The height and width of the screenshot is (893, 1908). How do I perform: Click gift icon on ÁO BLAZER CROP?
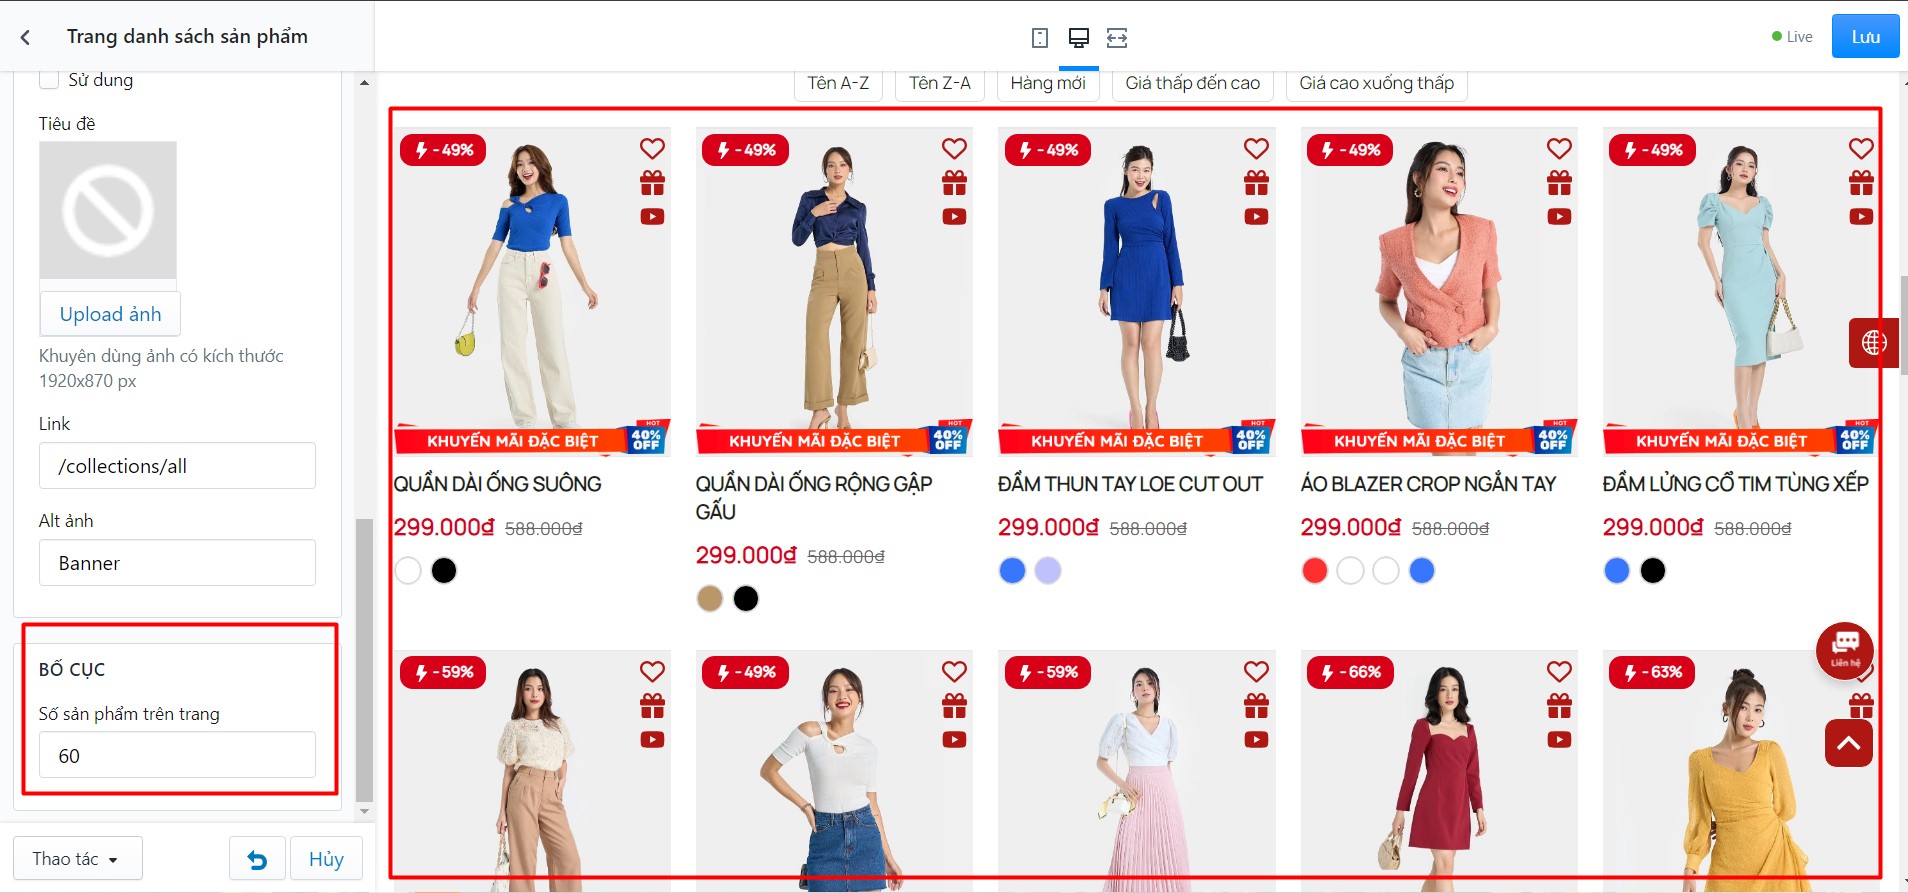click(1559, 183)
